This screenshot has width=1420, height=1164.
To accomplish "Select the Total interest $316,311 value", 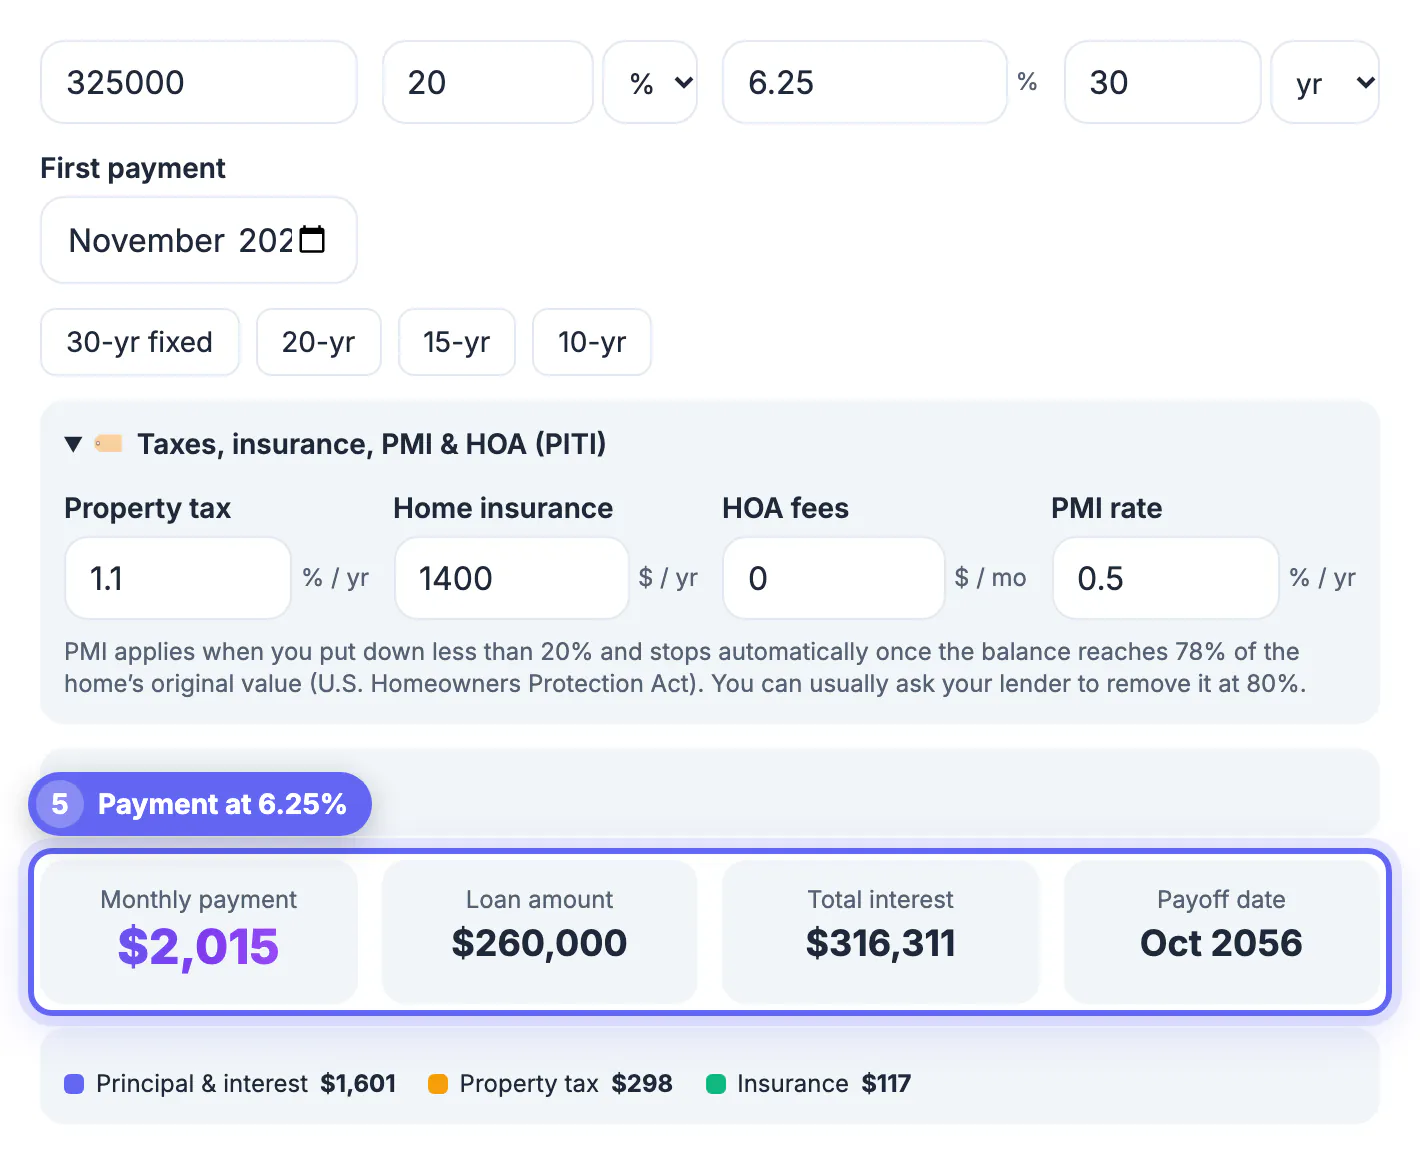I will pyautogui.click(x=881, y=943).
